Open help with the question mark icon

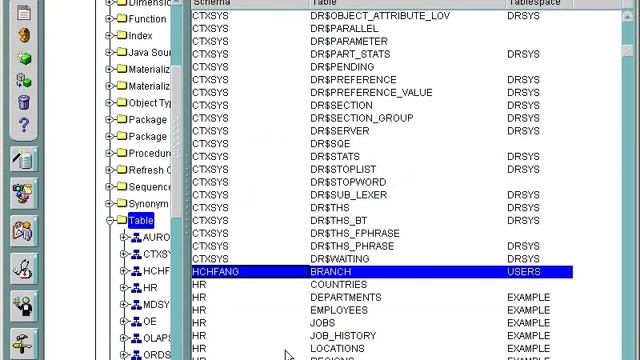(x=24, y=124)
